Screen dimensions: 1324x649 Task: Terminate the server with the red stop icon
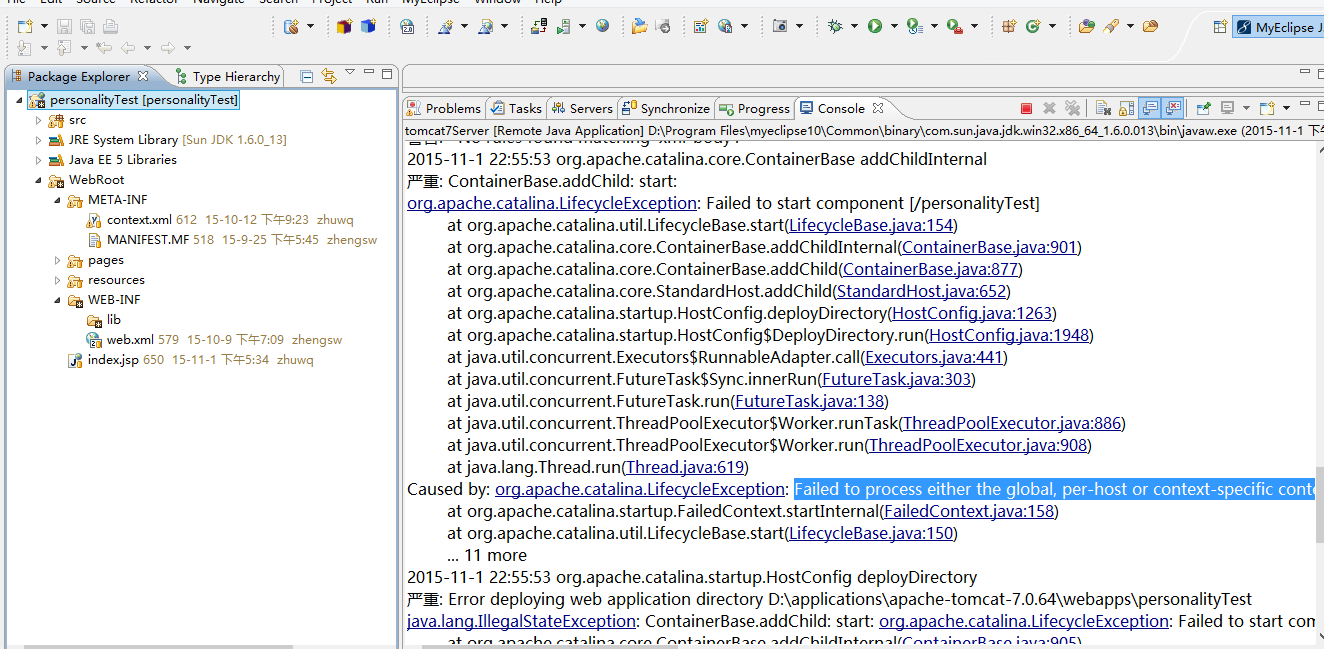(x=1026, y=108)
